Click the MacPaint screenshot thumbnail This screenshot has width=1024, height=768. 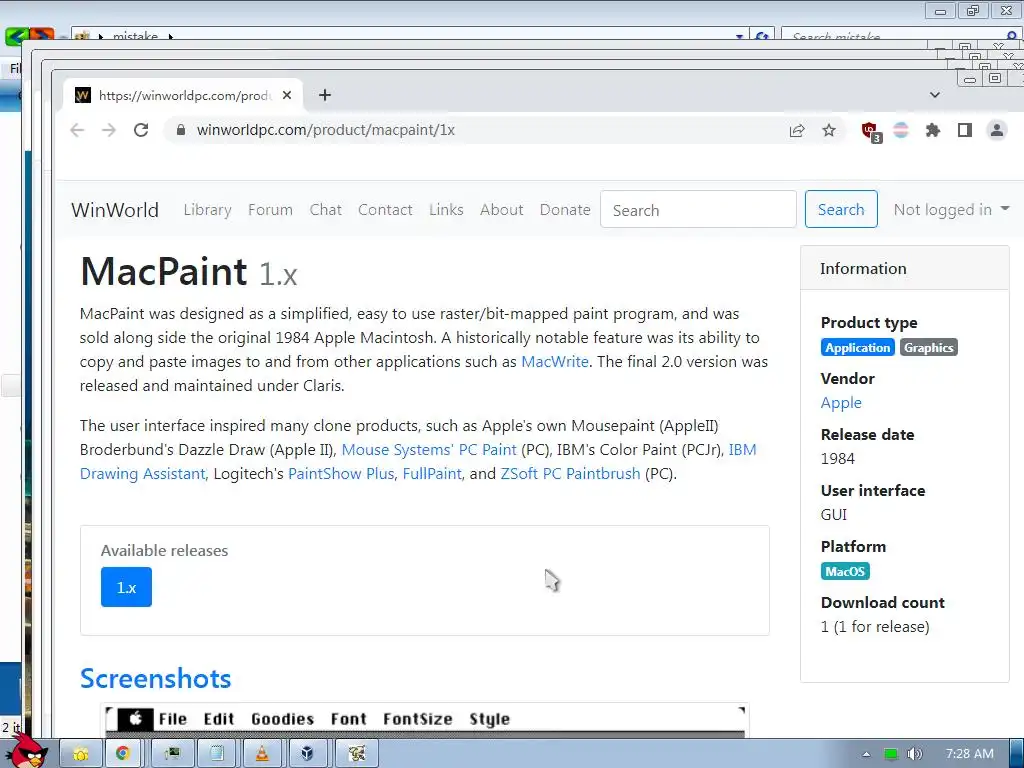426,721
